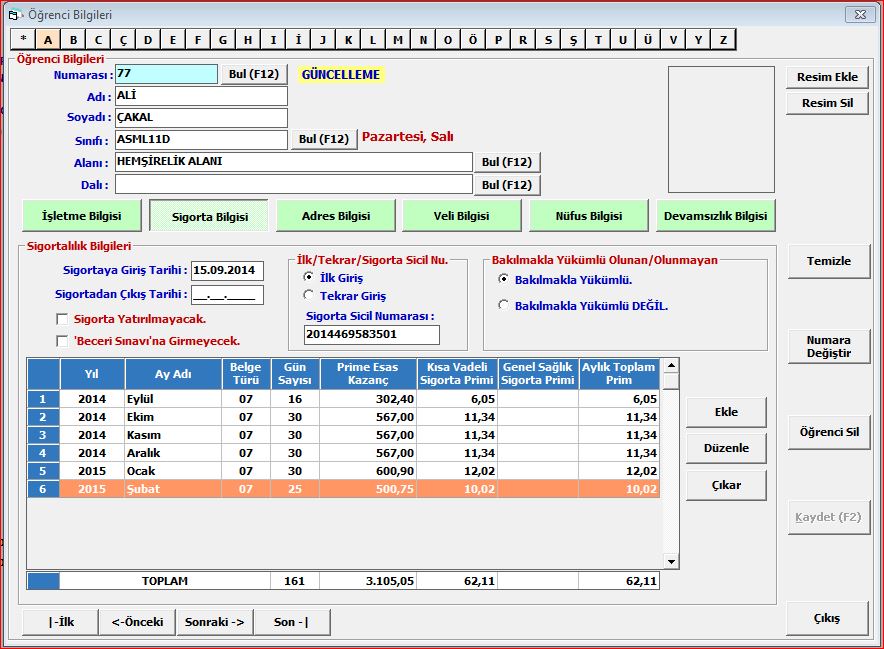Click Öğrenci Sil button
Viewport: 884px width, 649px height.
coord(829,432)
